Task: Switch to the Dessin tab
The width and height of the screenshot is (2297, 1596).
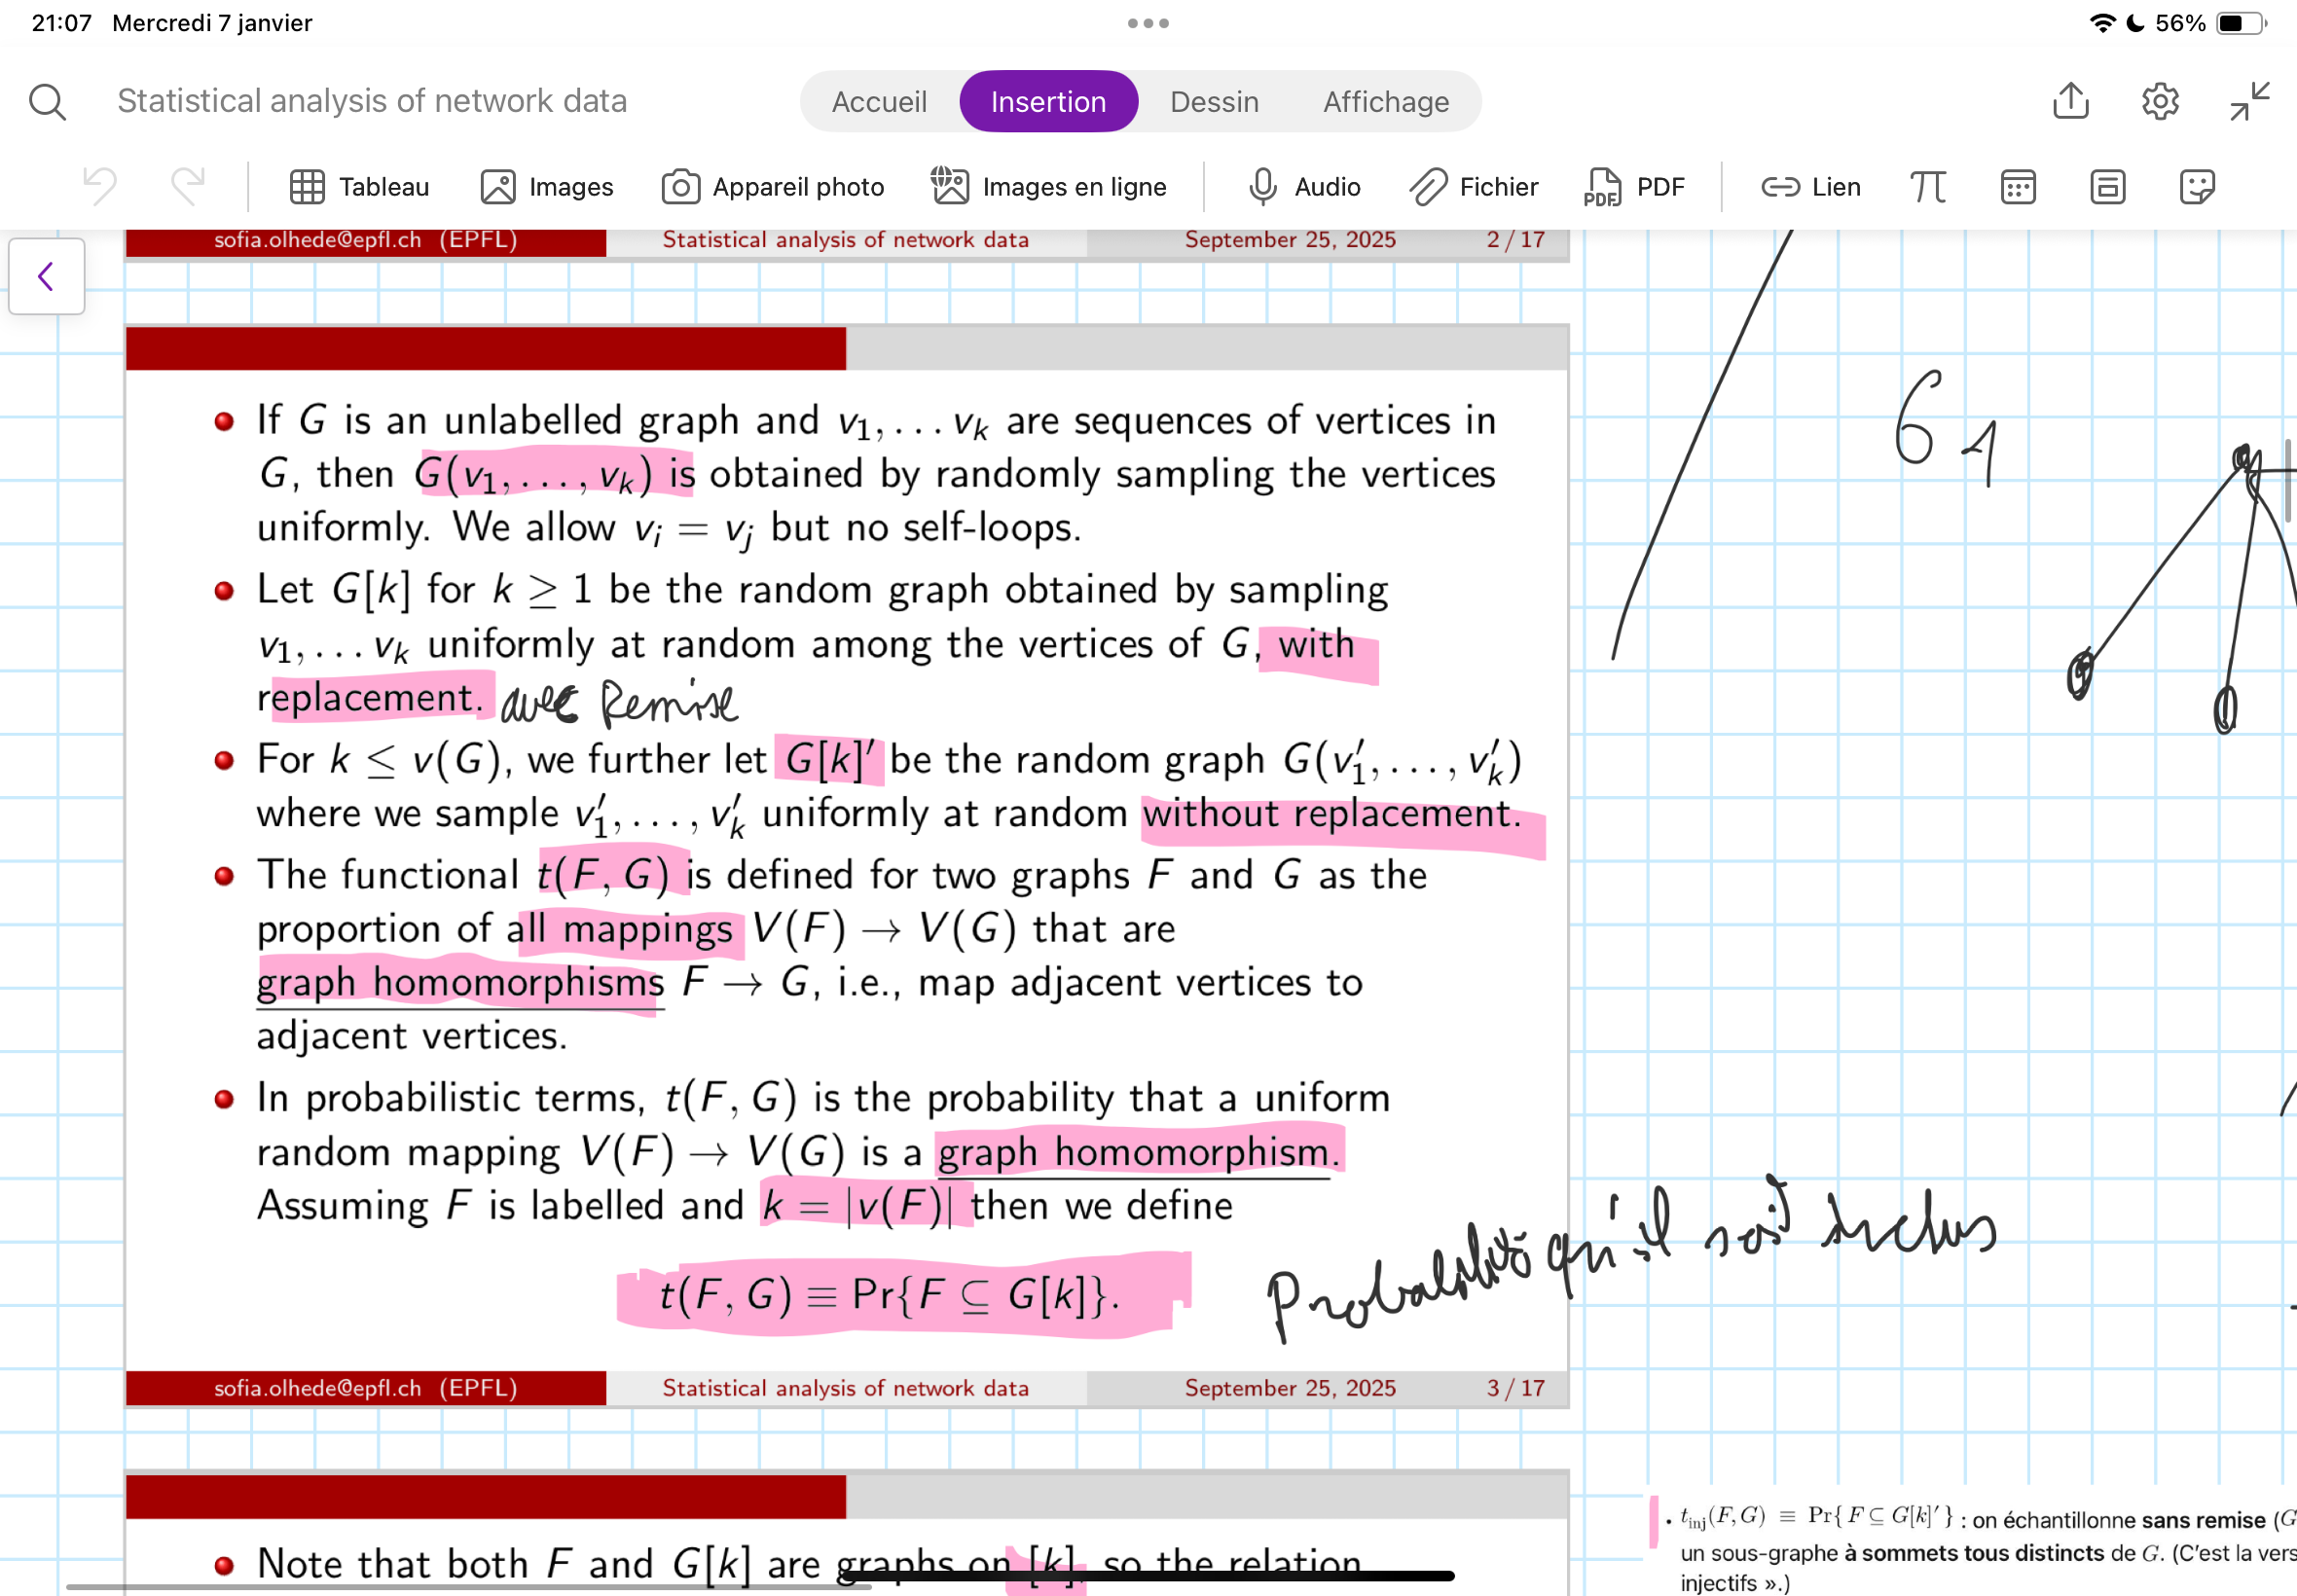Action: click(1214, 101)
